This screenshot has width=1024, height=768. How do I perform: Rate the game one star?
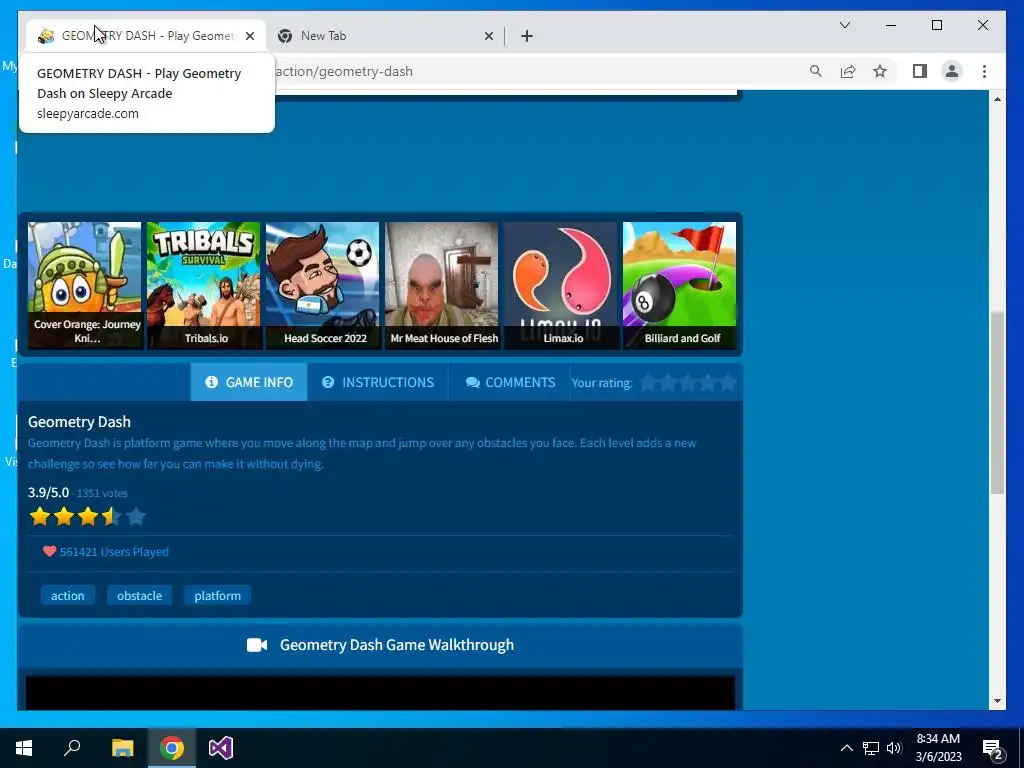tap(648, 383)
